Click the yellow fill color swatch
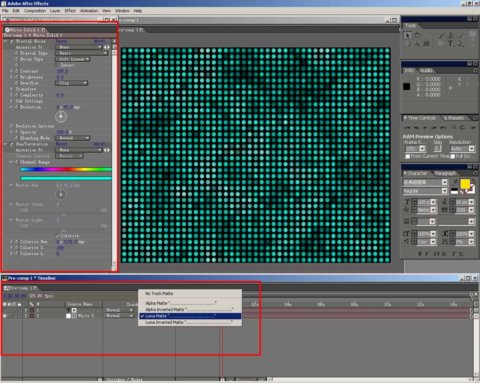 coord(465,184)
